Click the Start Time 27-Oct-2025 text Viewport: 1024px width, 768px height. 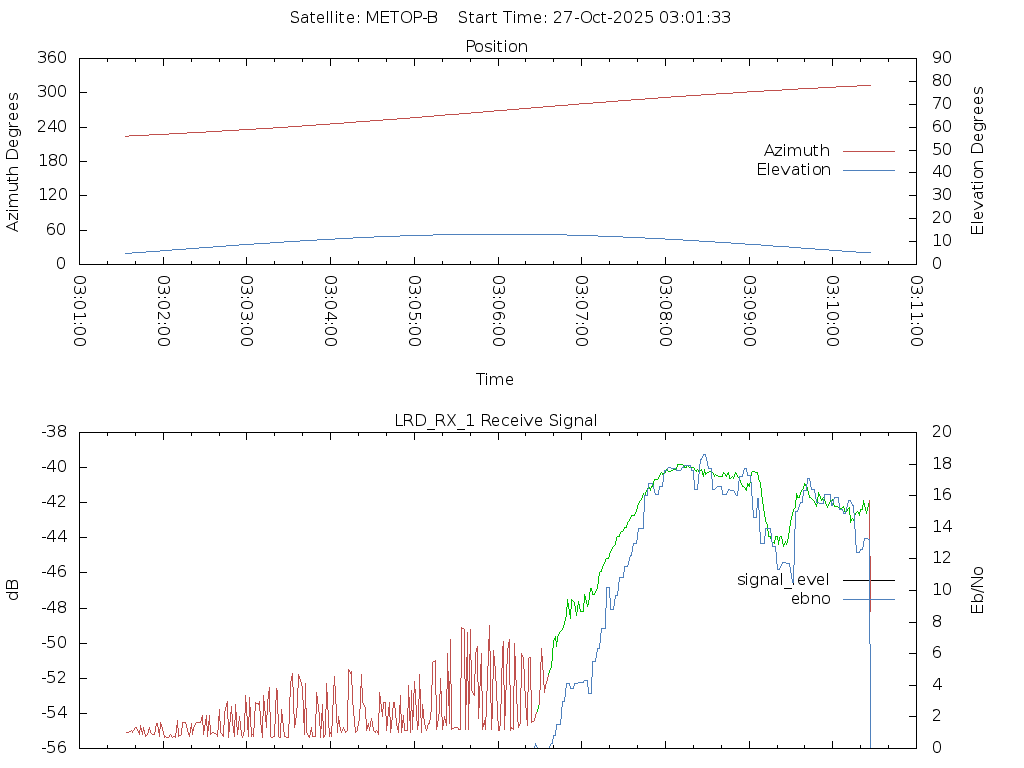pyautogui.click(x=595, y=18)
